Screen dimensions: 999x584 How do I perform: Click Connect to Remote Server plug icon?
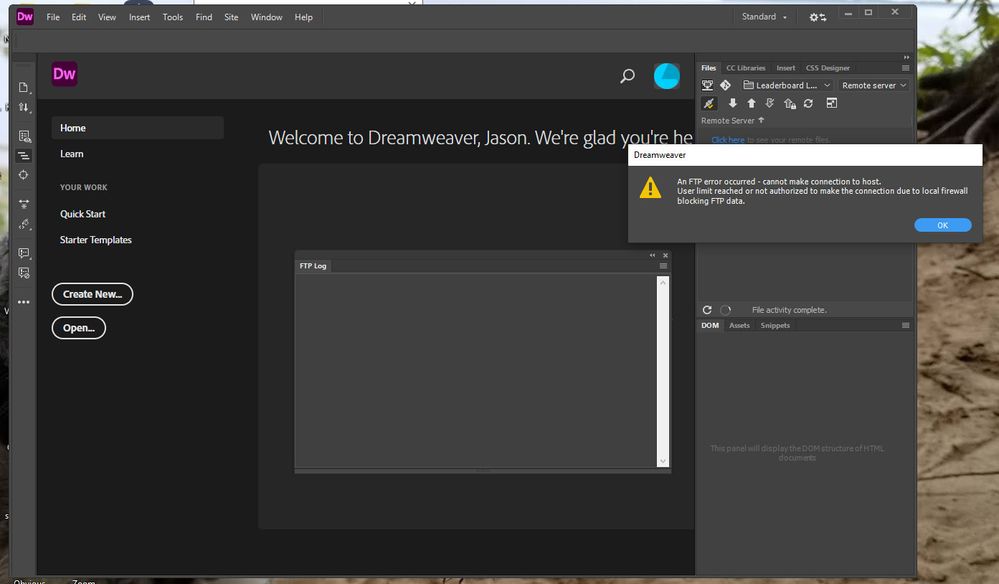coord(708,103)
